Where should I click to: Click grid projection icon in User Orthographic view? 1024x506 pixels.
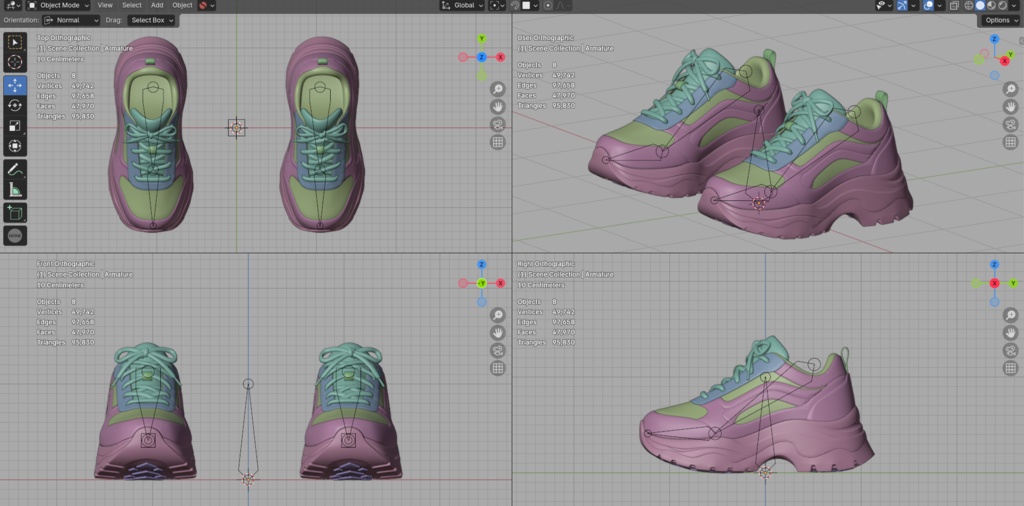click(1010, 142)
